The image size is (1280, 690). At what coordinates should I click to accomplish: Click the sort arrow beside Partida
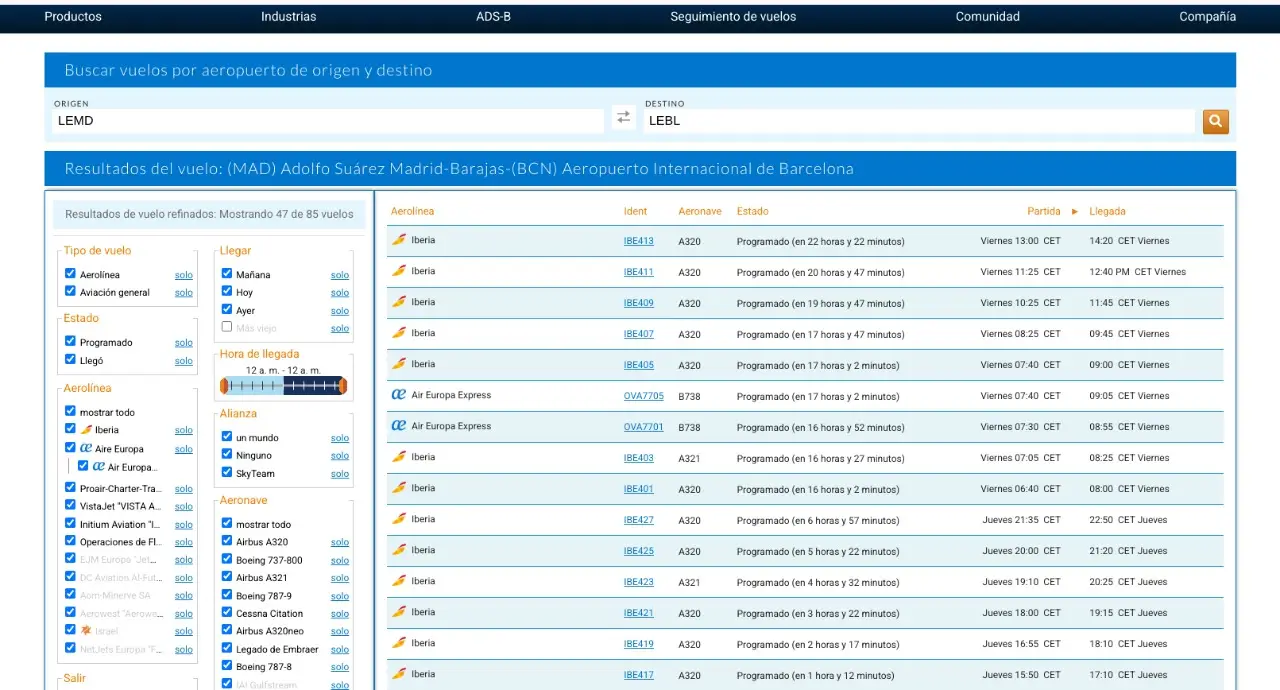(1075, 212)
